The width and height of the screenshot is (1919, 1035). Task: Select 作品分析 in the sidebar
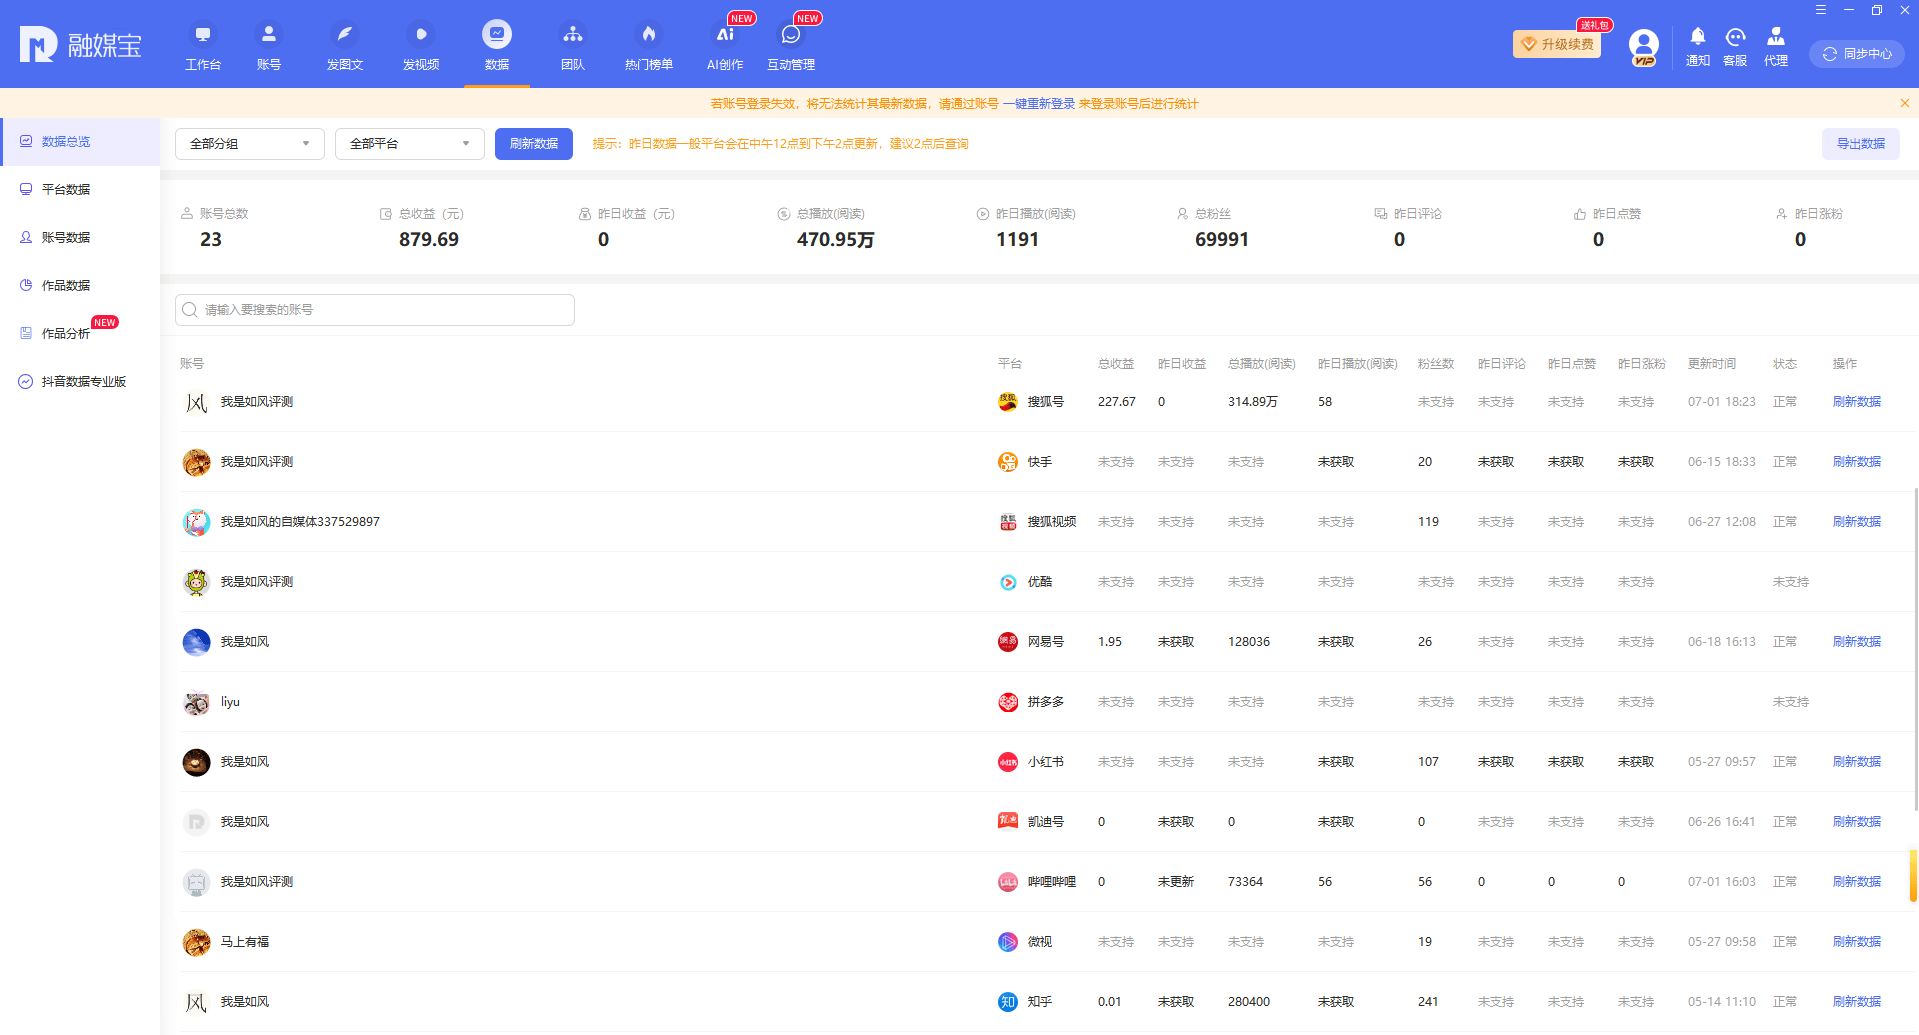(x=80, y=334)
